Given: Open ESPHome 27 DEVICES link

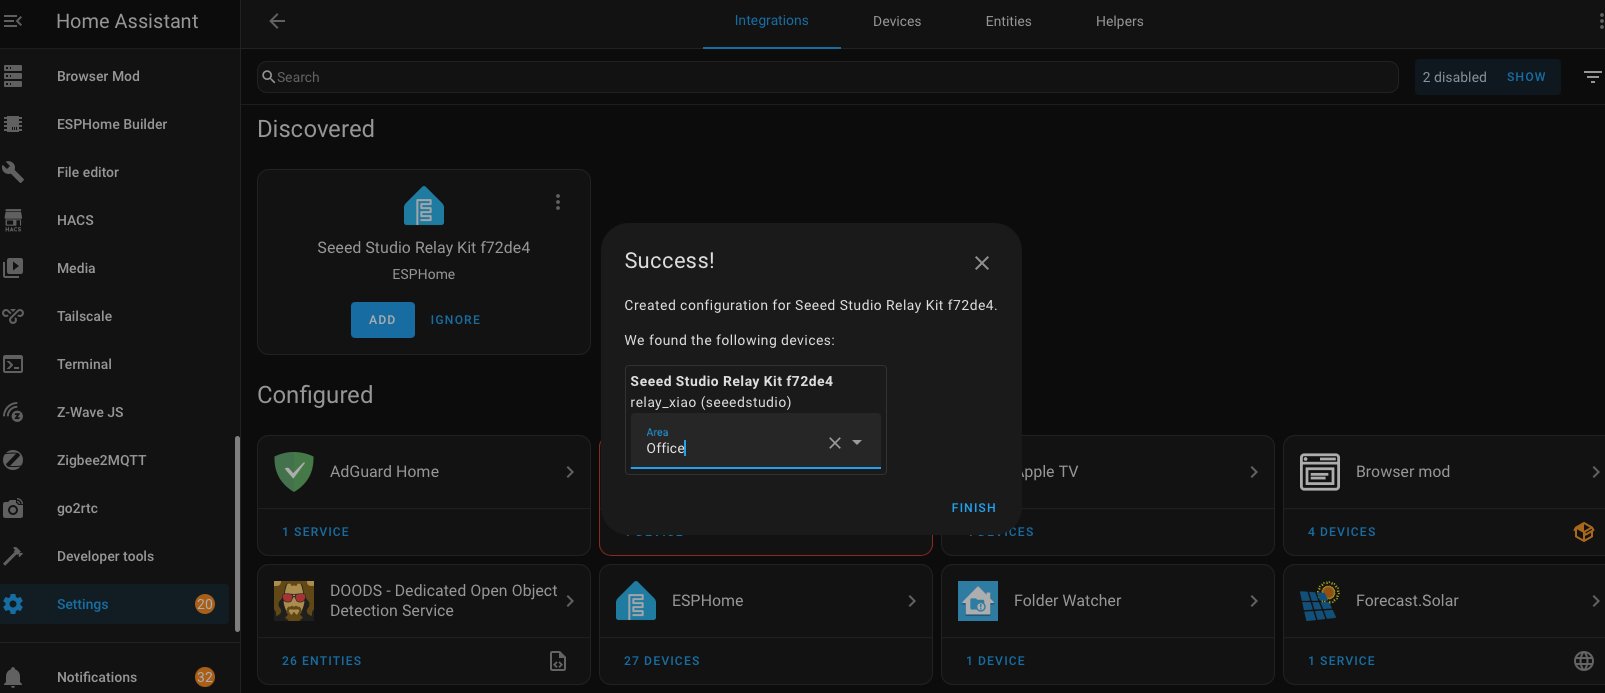Looking at the screenshot, I should pos(662,661).
